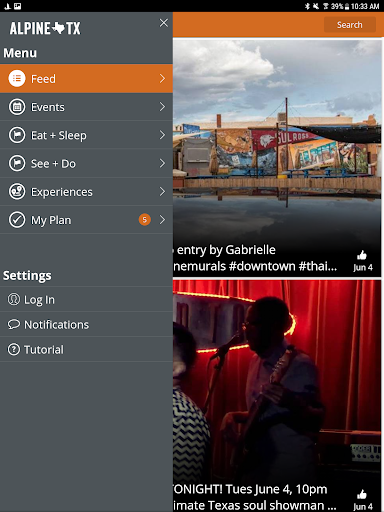Tap the battery status icon
Viewport: 384px width, 512px height.
[x=347, y=6]
